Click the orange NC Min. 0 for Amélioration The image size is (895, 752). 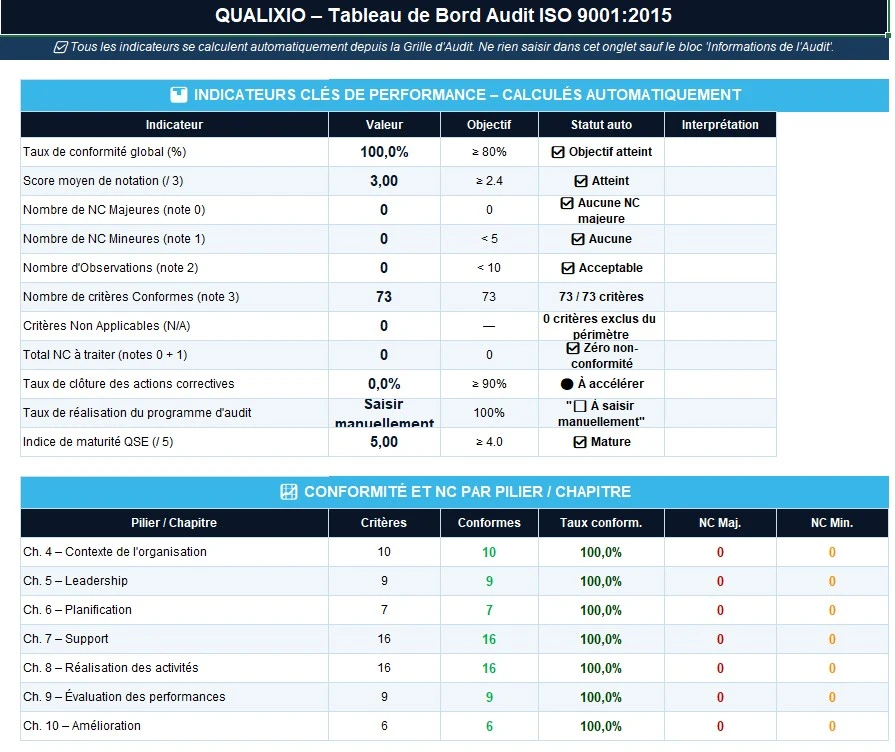pyautogui.click(x=832, y=726)
